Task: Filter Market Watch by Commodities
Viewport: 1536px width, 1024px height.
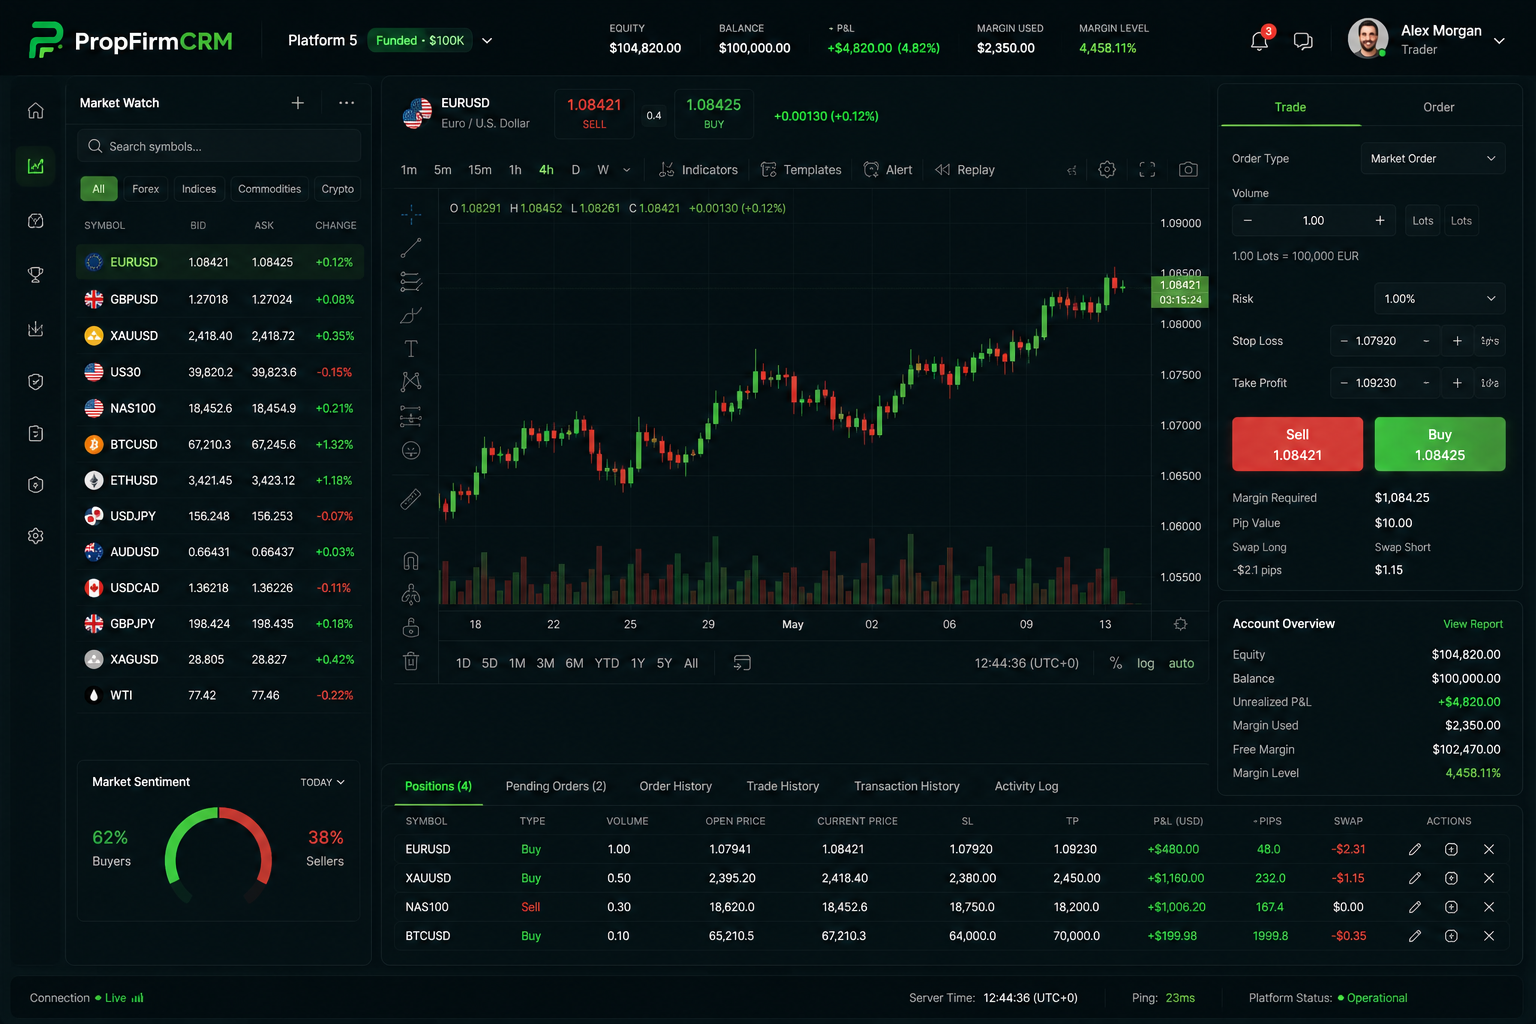Action: 269,189
